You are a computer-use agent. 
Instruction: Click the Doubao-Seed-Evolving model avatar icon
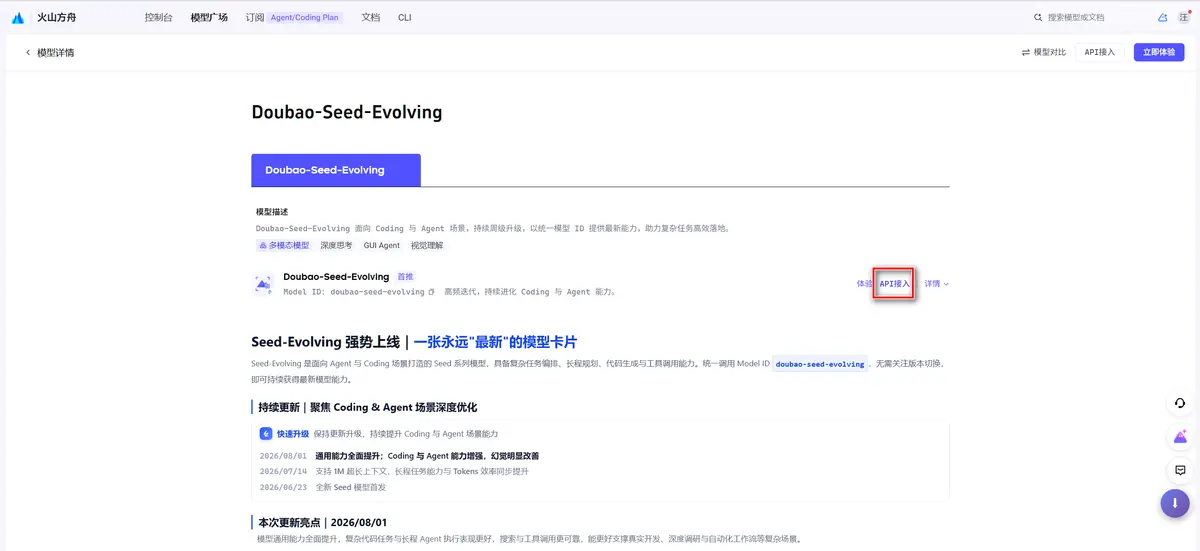pos(263,284)
